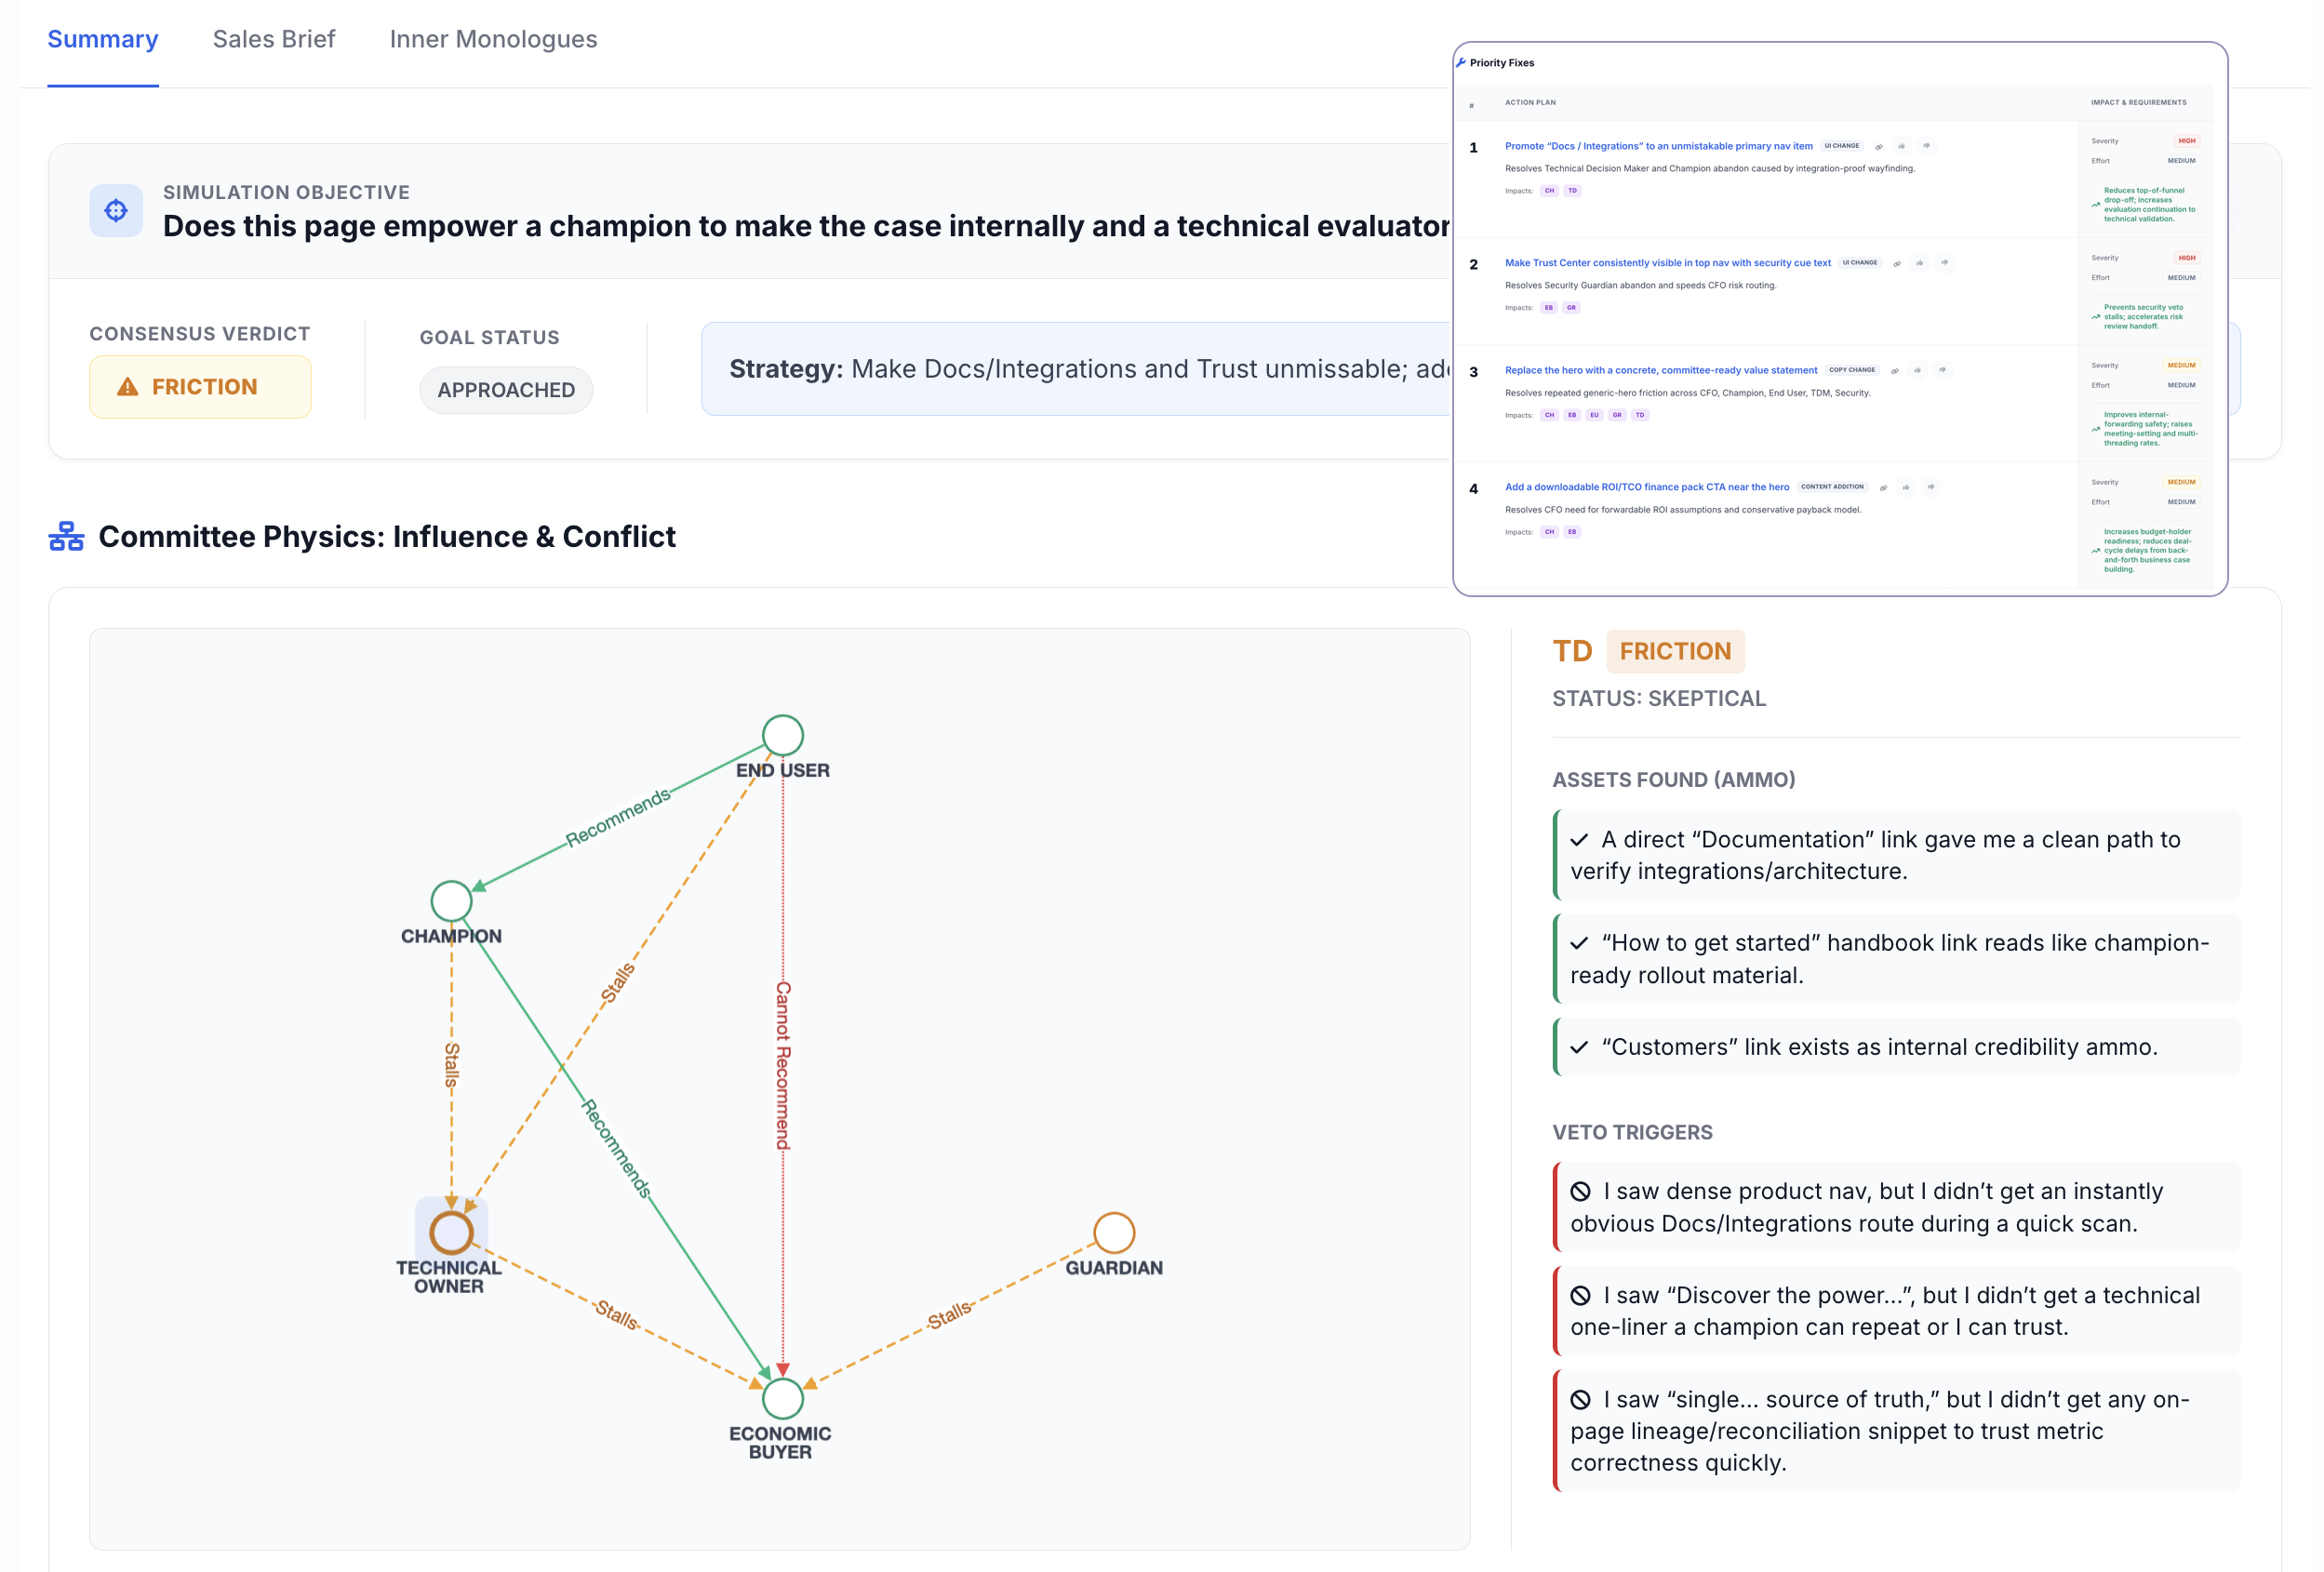Select the Guardian node circle

(x=1113, y=1232)
